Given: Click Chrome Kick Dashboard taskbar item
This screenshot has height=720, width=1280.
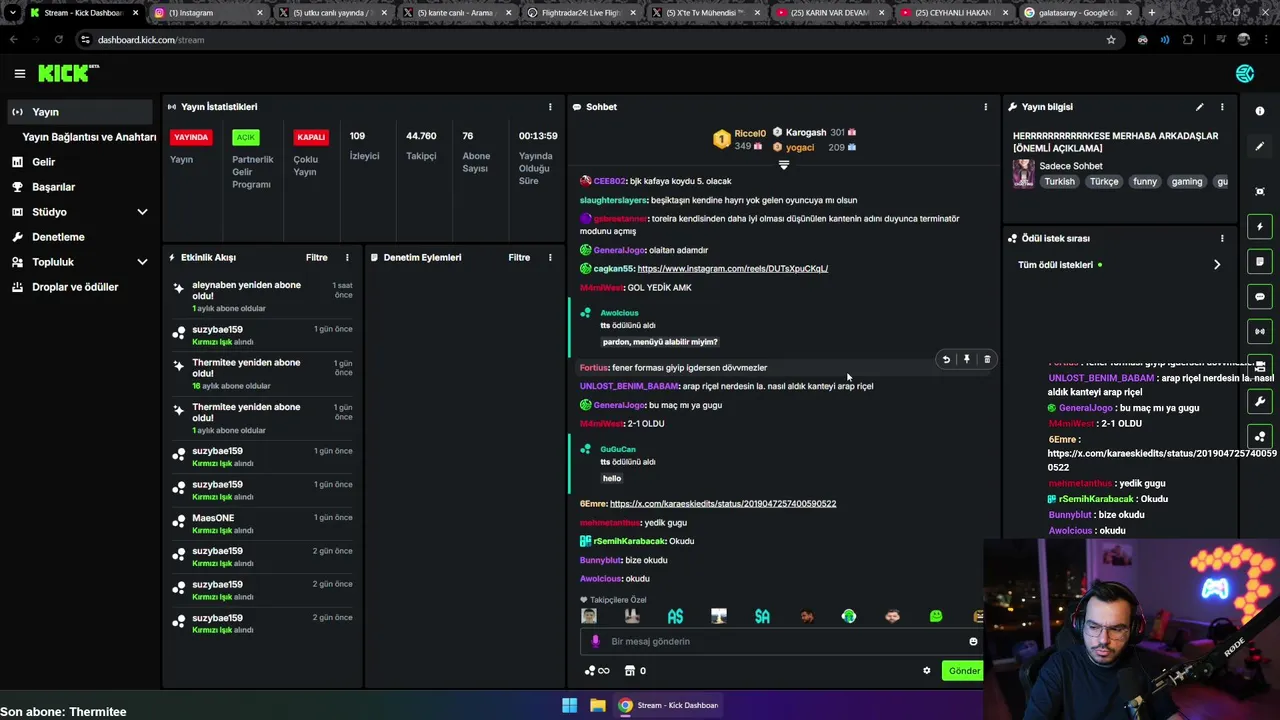Looking at the screenshot, I should 668,705.
